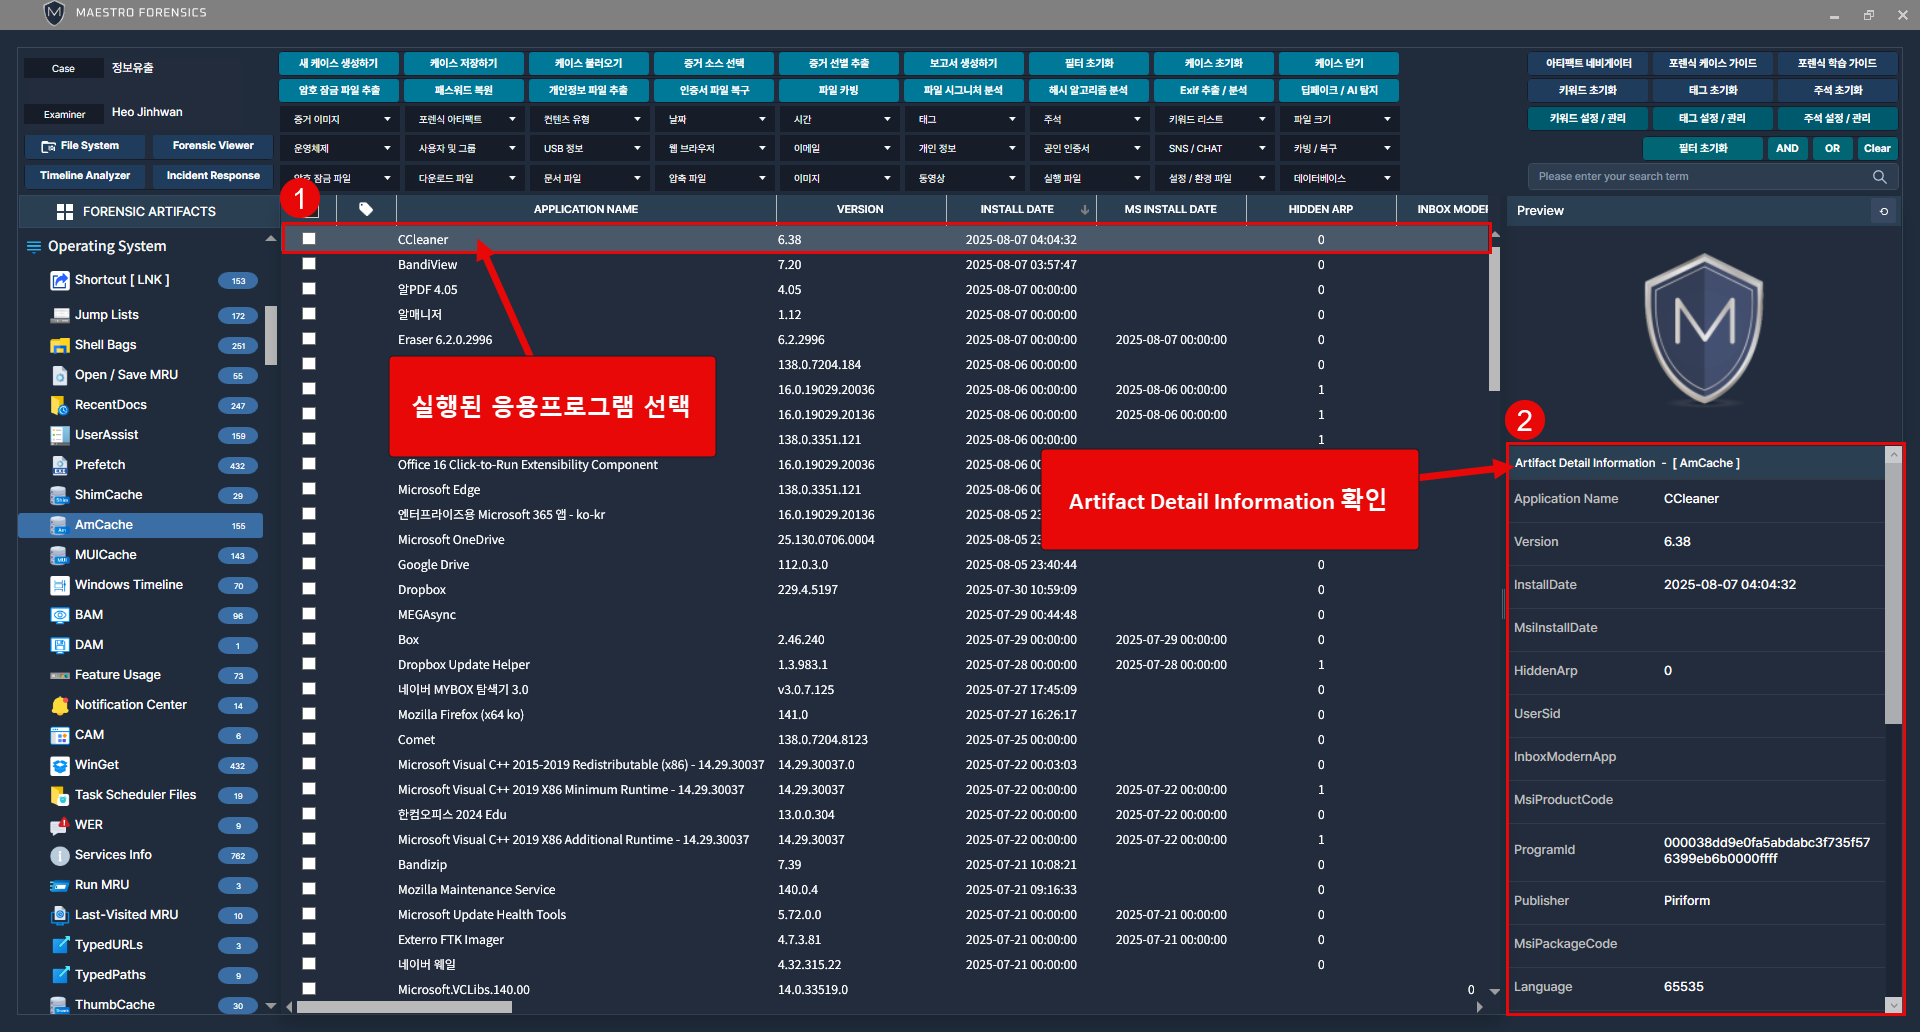Open the USB 정보 dropdown

pyautogui.click(x=590, y=149)
